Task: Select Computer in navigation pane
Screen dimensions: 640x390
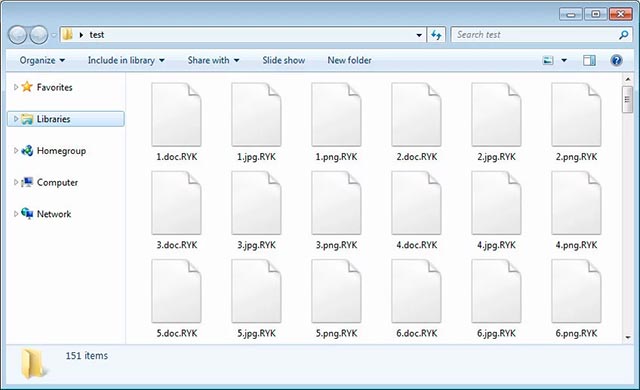Action: coord(57,182)
